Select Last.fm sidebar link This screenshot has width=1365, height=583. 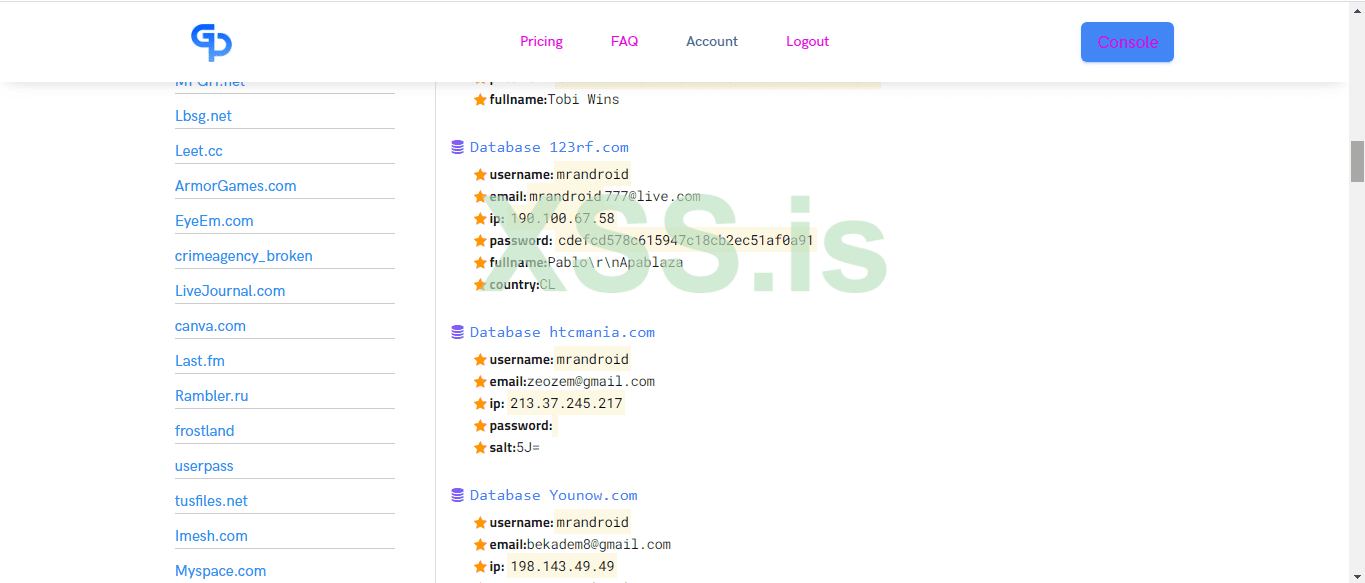(x=200, y=361)
